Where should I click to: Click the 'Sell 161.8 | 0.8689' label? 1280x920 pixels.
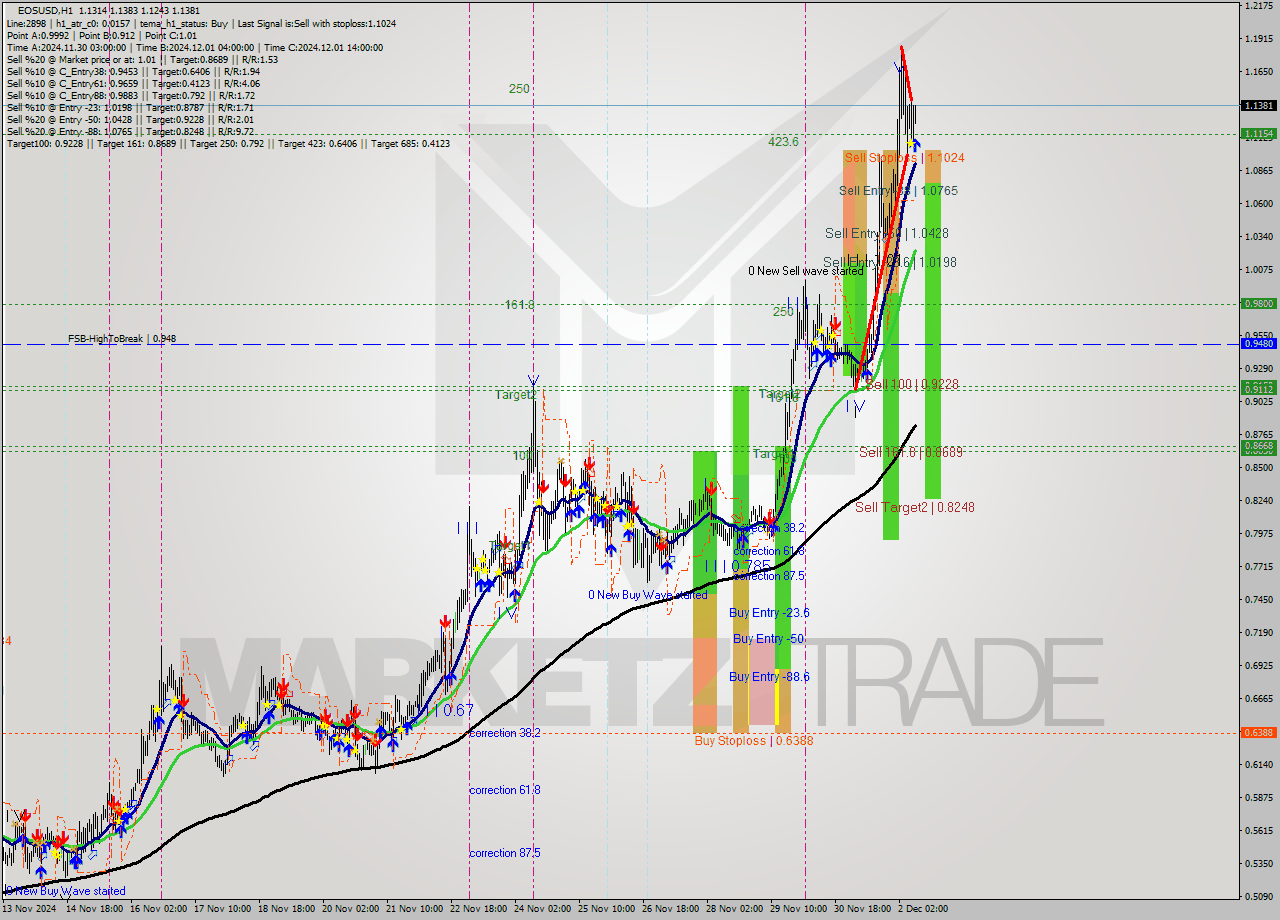click(911, 452)
